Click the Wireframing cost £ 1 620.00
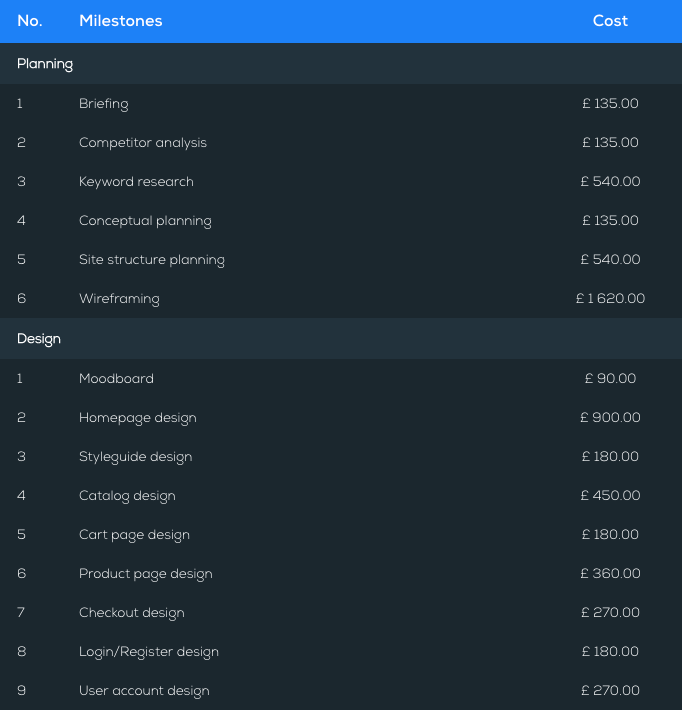This screenshot has height=710, width=682. click(610, 299)
